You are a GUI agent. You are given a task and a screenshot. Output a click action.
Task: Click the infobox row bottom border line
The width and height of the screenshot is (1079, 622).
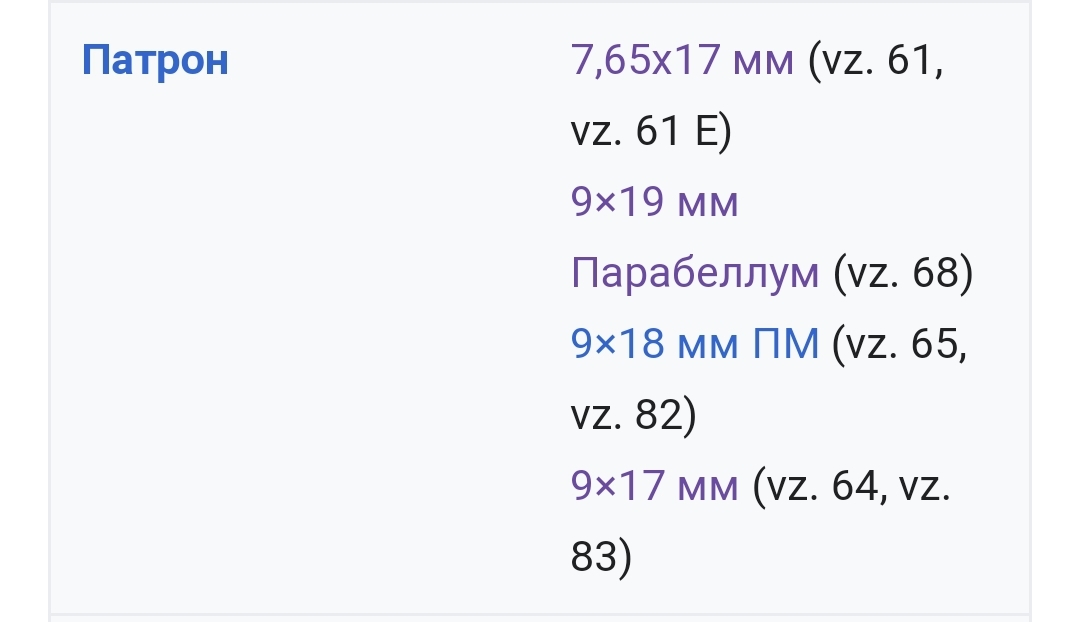point(540,614)
